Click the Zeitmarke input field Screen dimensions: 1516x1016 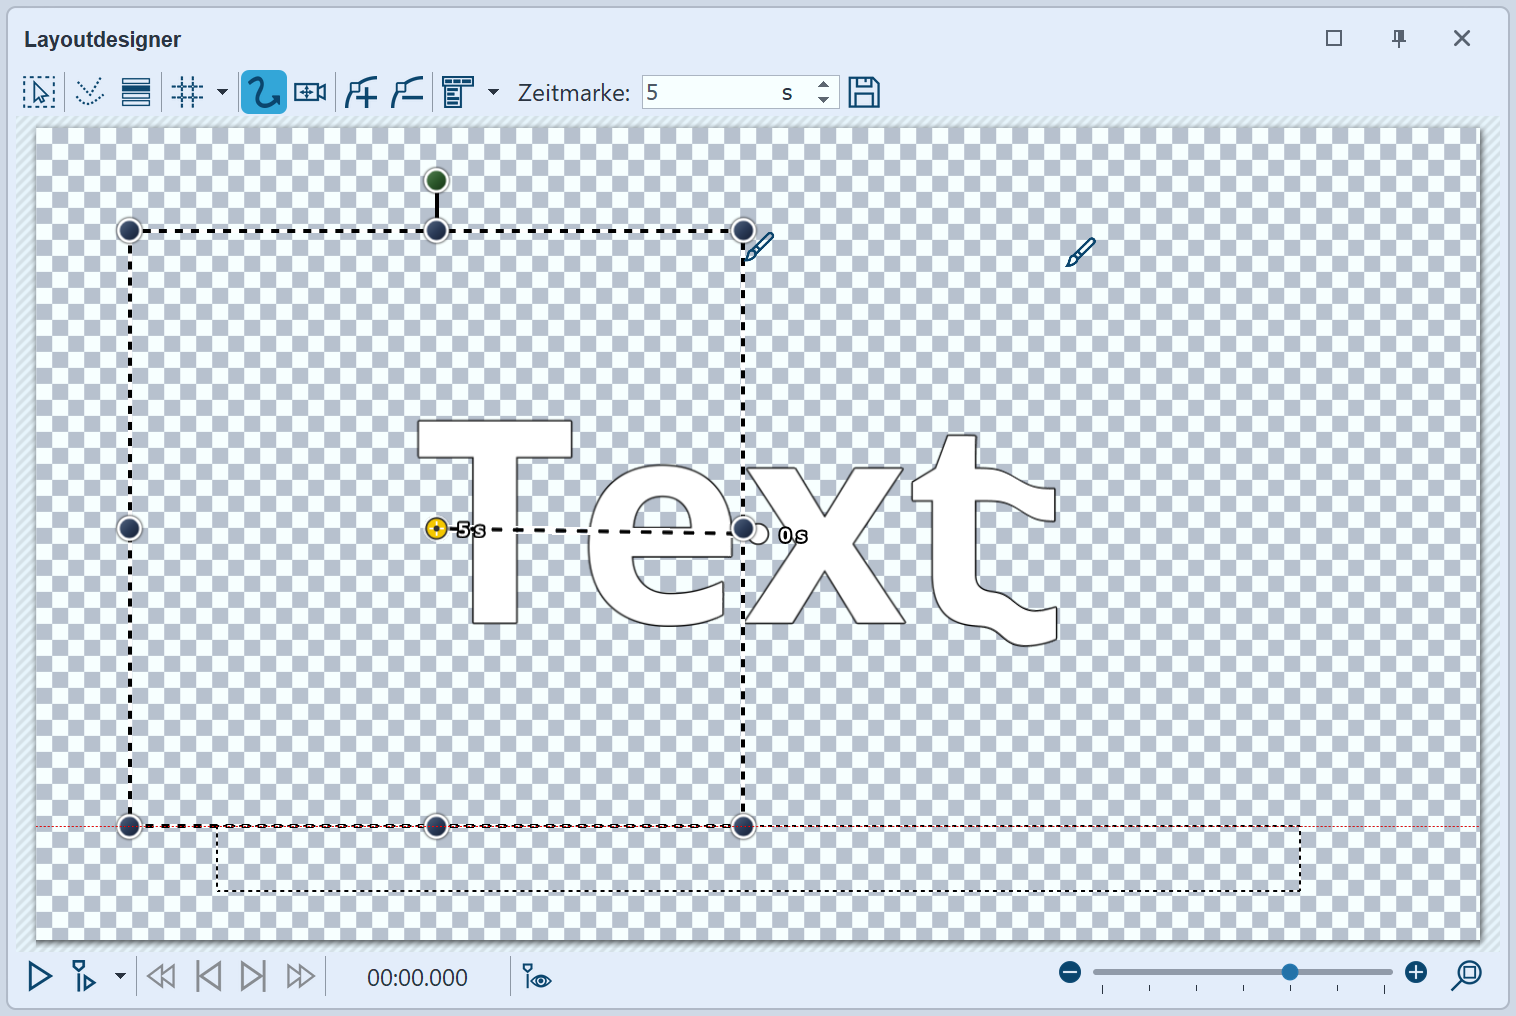click(x=710, y=93)
